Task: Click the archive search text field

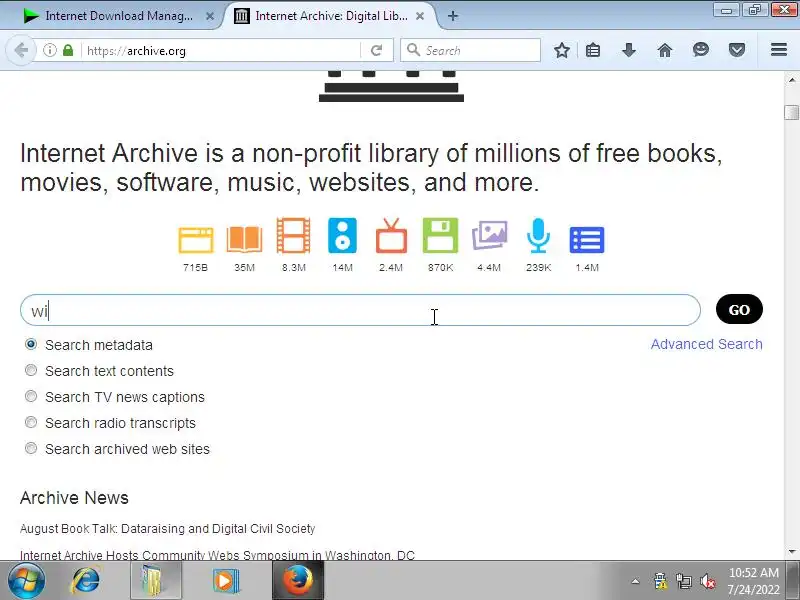Action: tap(360, 310)
